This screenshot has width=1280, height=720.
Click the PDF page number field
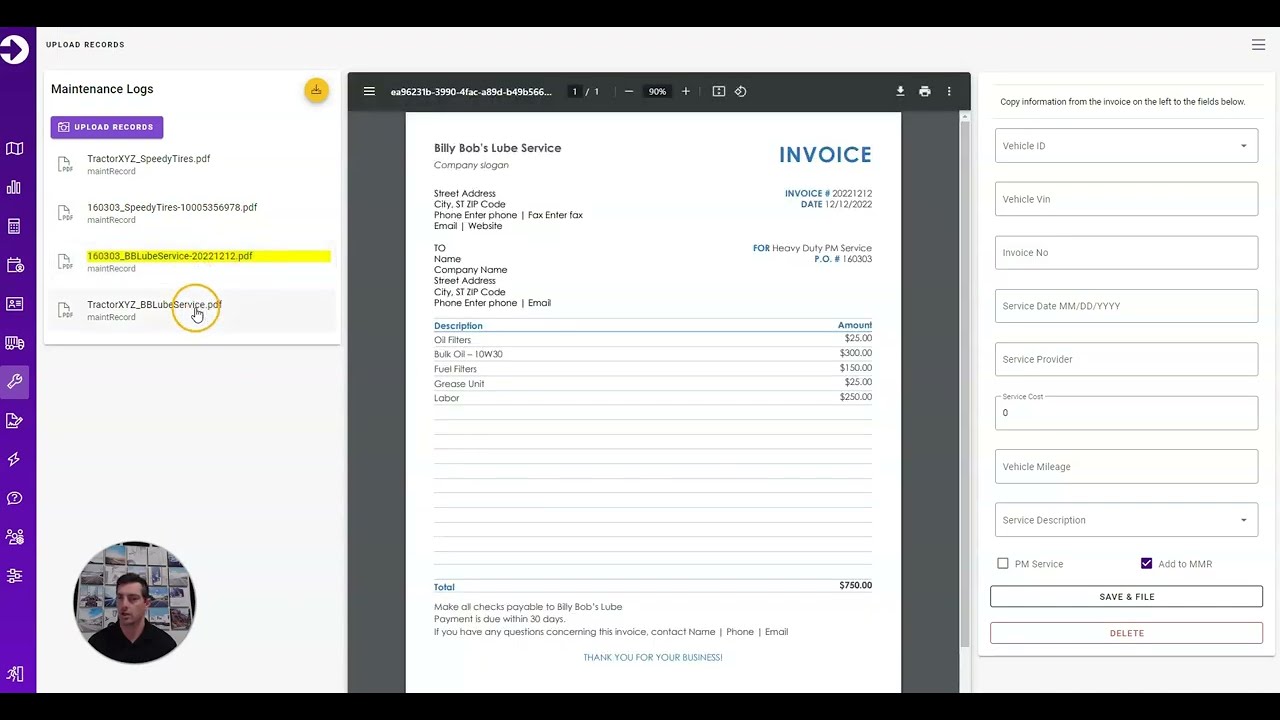coord(574,91)
